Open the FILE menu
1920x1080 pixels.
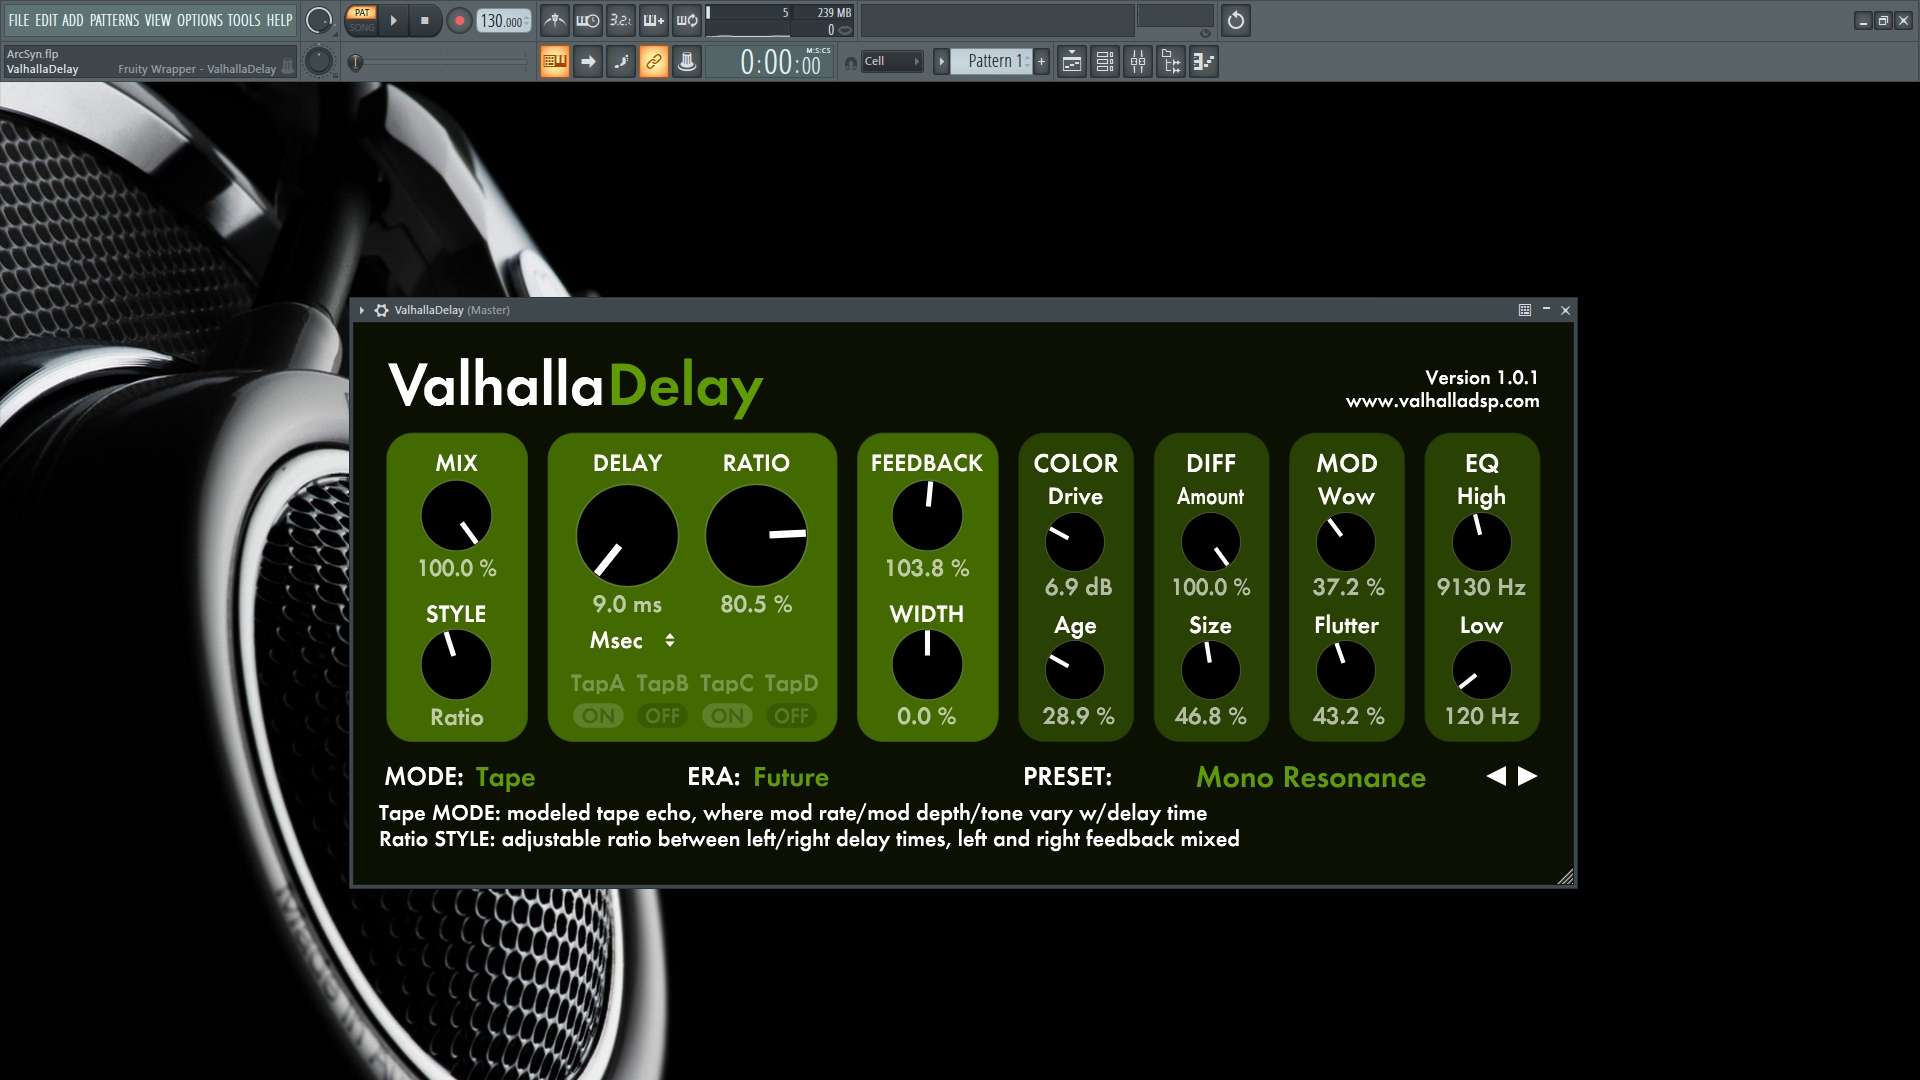[19, 20]
